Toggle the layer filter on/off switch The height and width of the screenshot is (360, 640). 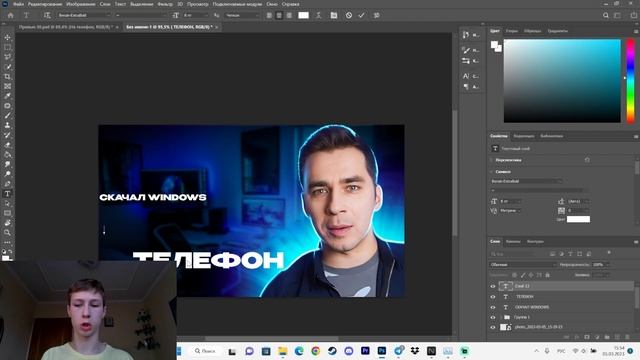609,253
